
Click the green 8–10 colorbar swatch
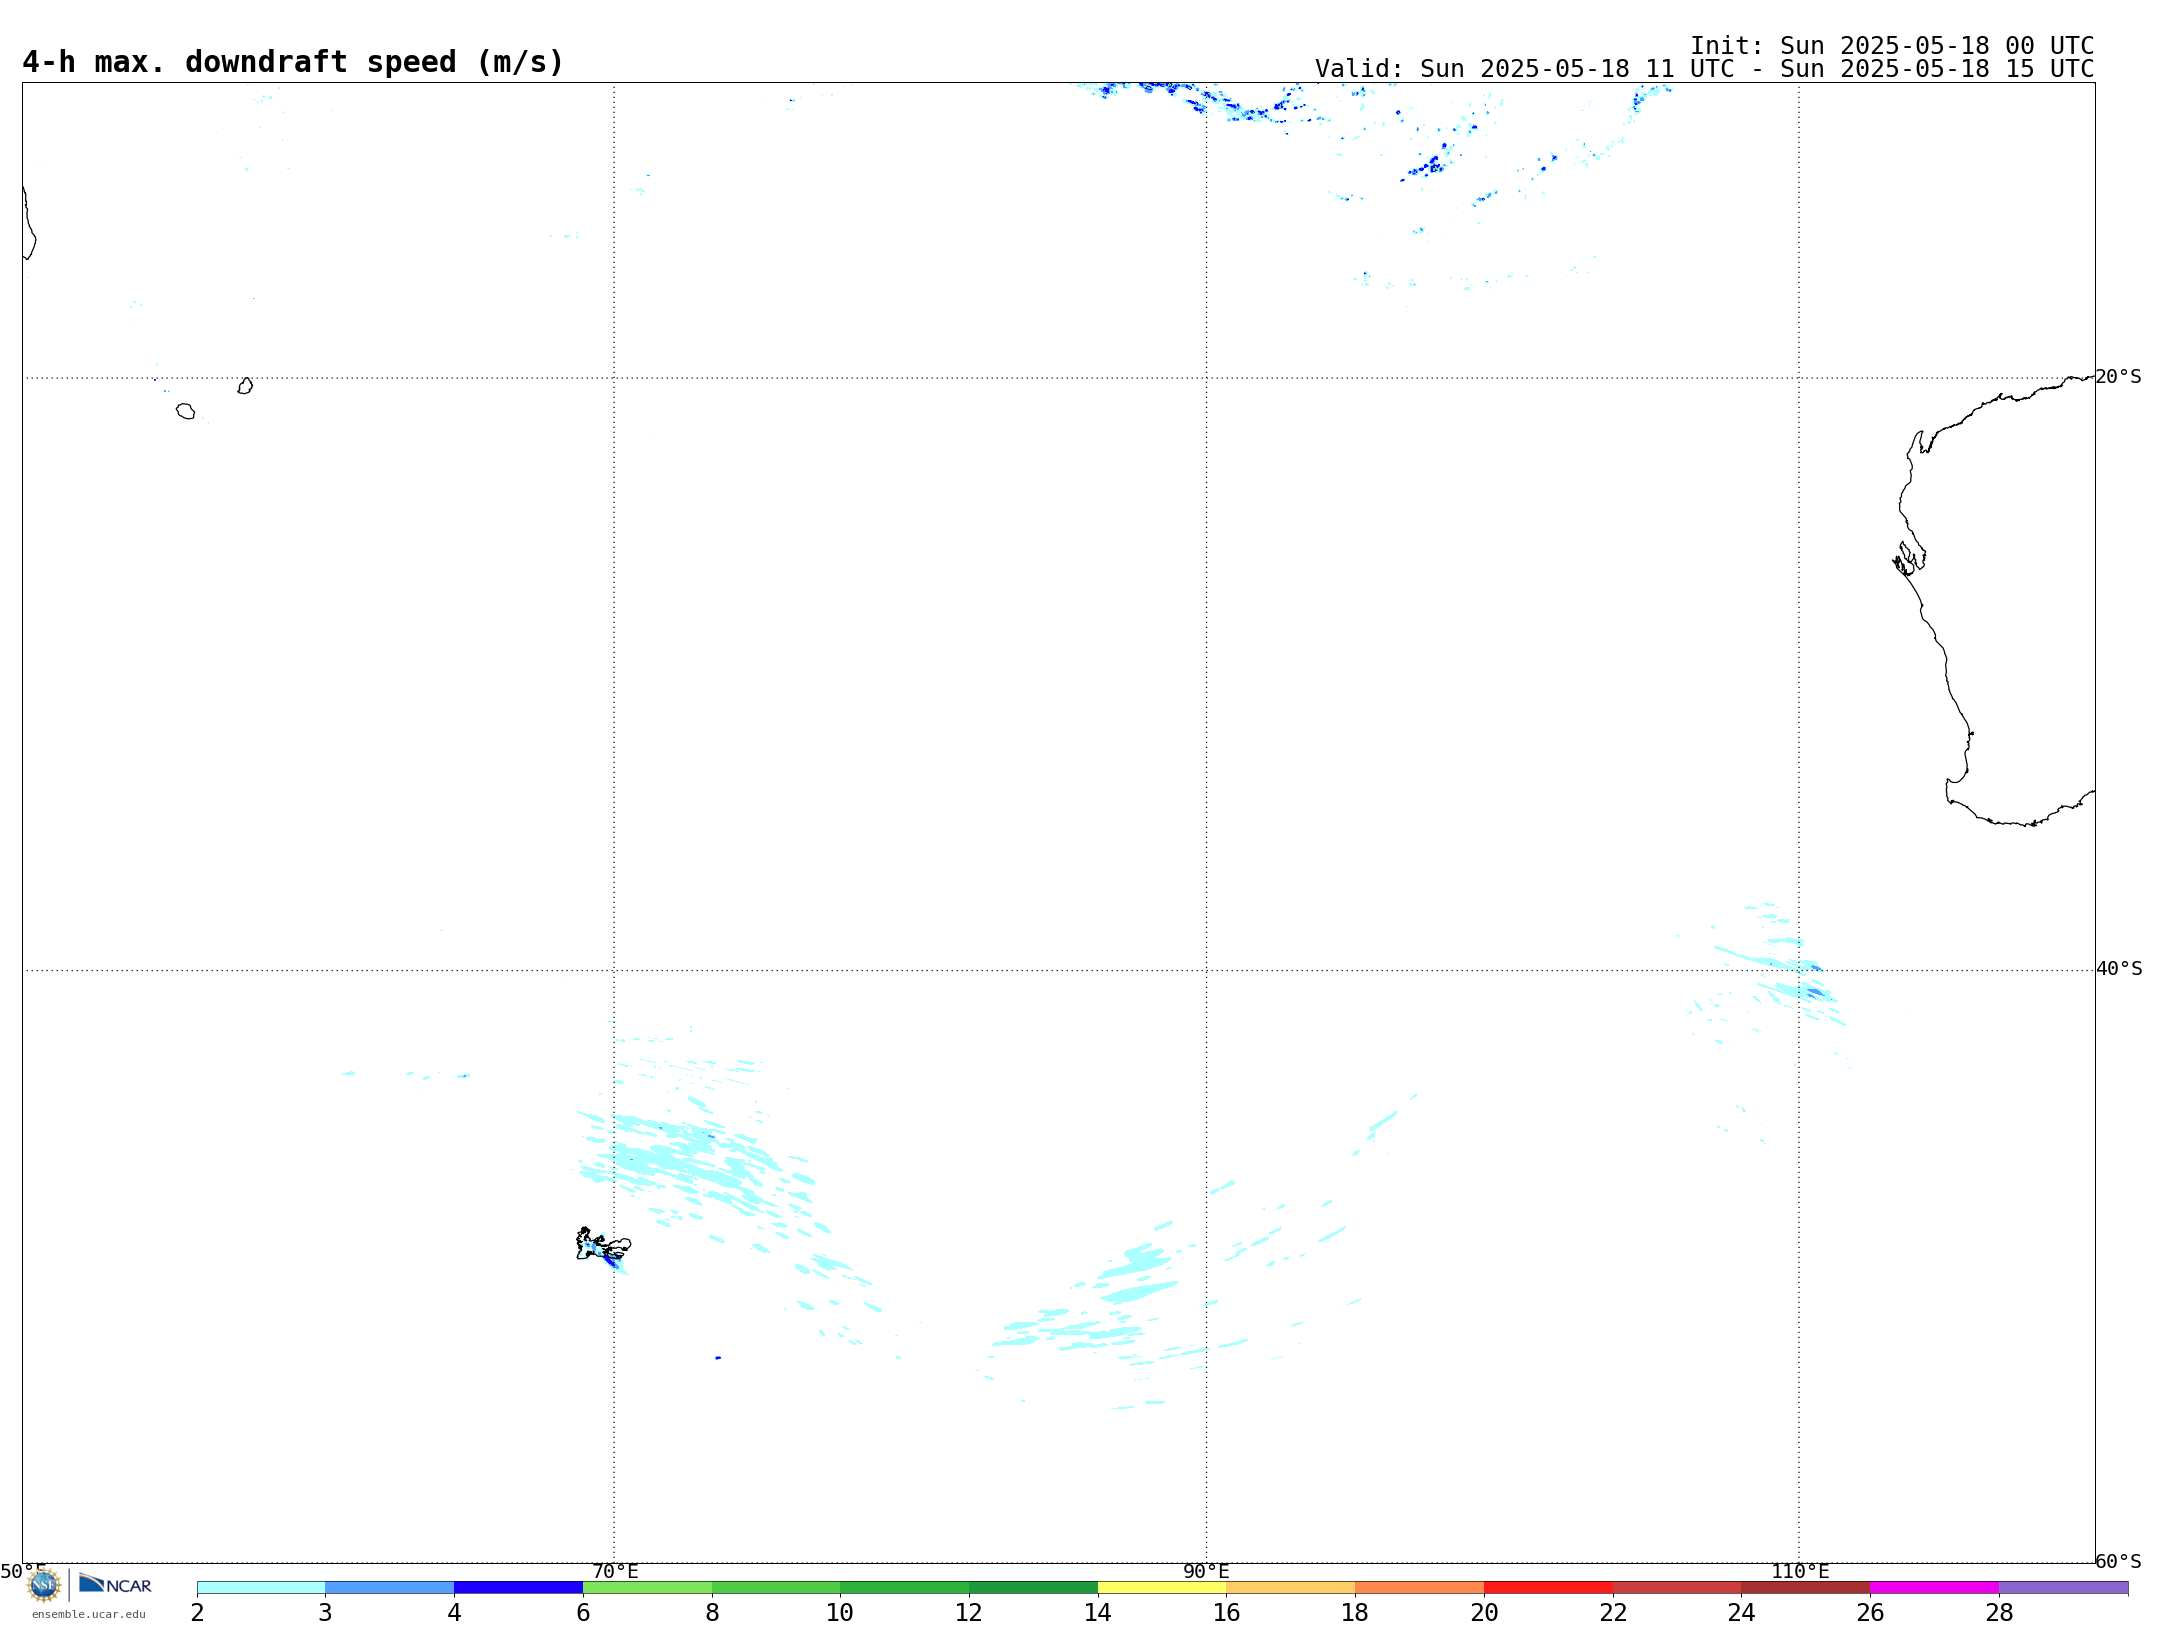point(776,1588)
